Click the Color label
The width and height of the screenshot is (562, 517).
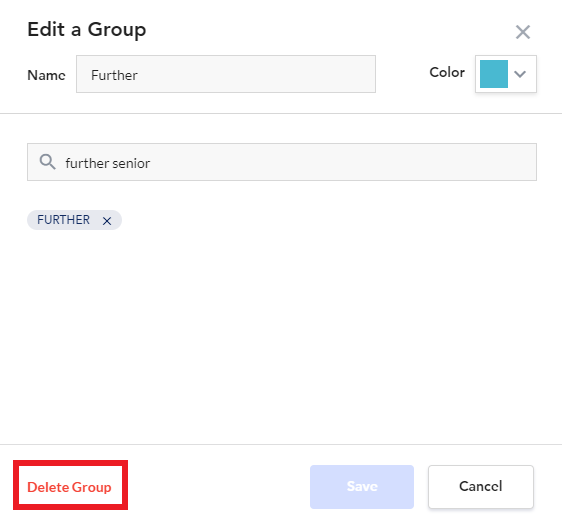(x=447, y=72)
